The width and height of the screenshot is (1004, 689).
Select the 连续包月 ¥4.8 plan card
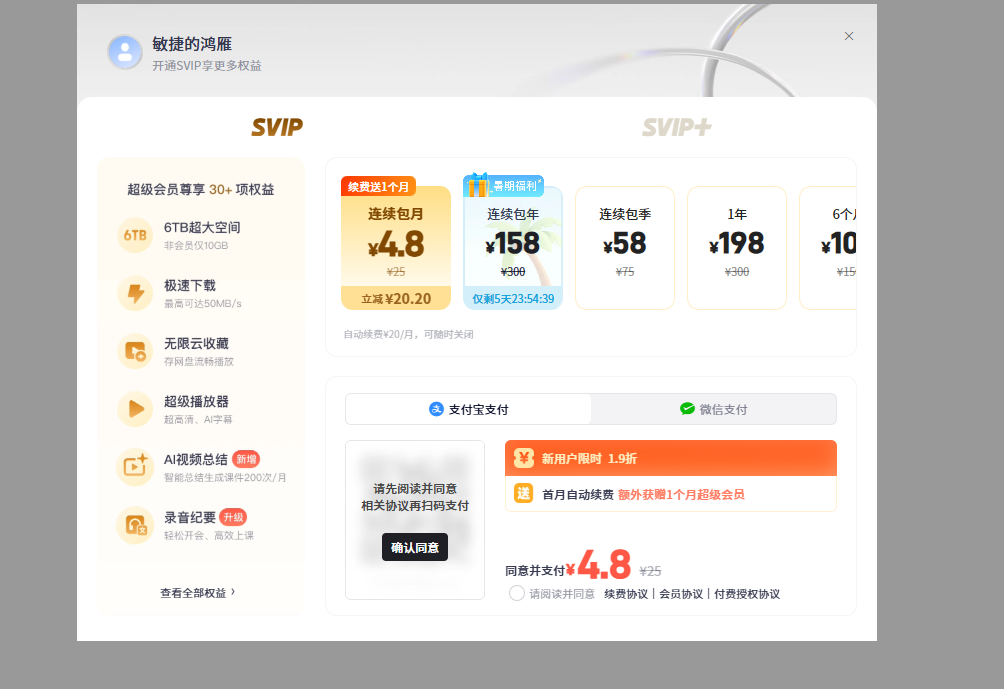click(x=396, y=248)
